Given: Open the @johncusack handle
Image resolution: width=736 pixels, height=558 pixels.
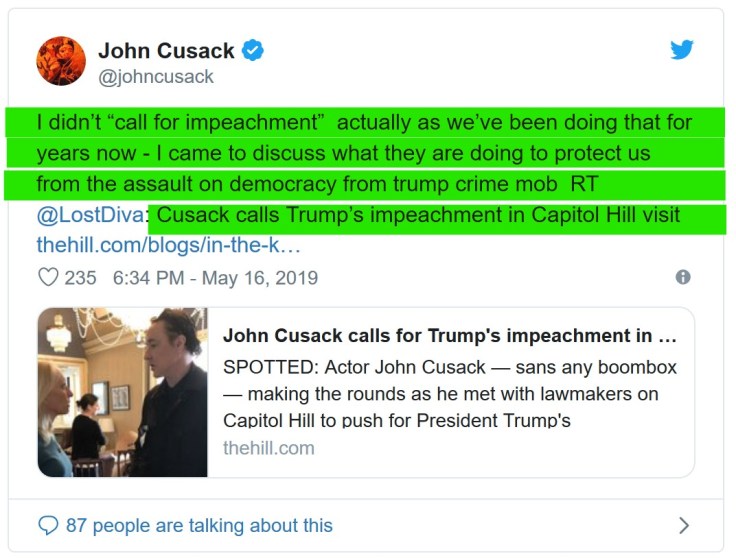Looking at the screenshot, I should pos(155,76).
